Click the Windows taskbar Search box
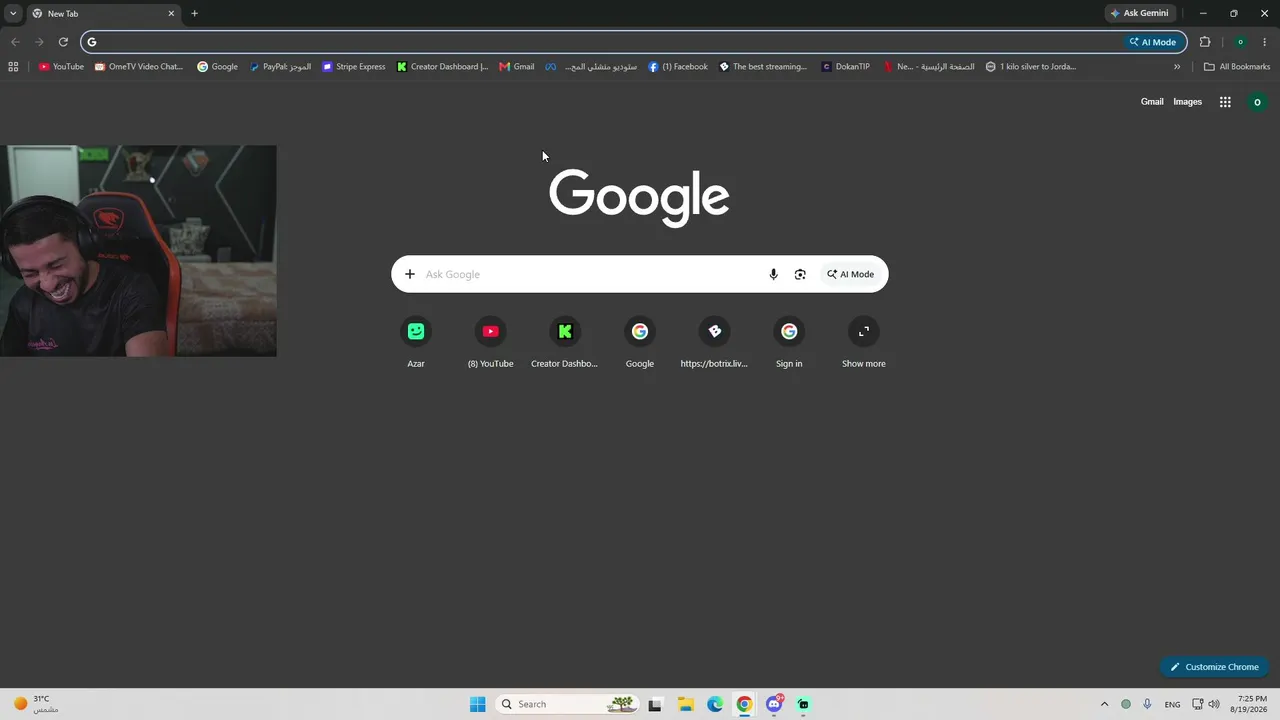The width and height of the screenshot is (1280, 720). point(567,704)
